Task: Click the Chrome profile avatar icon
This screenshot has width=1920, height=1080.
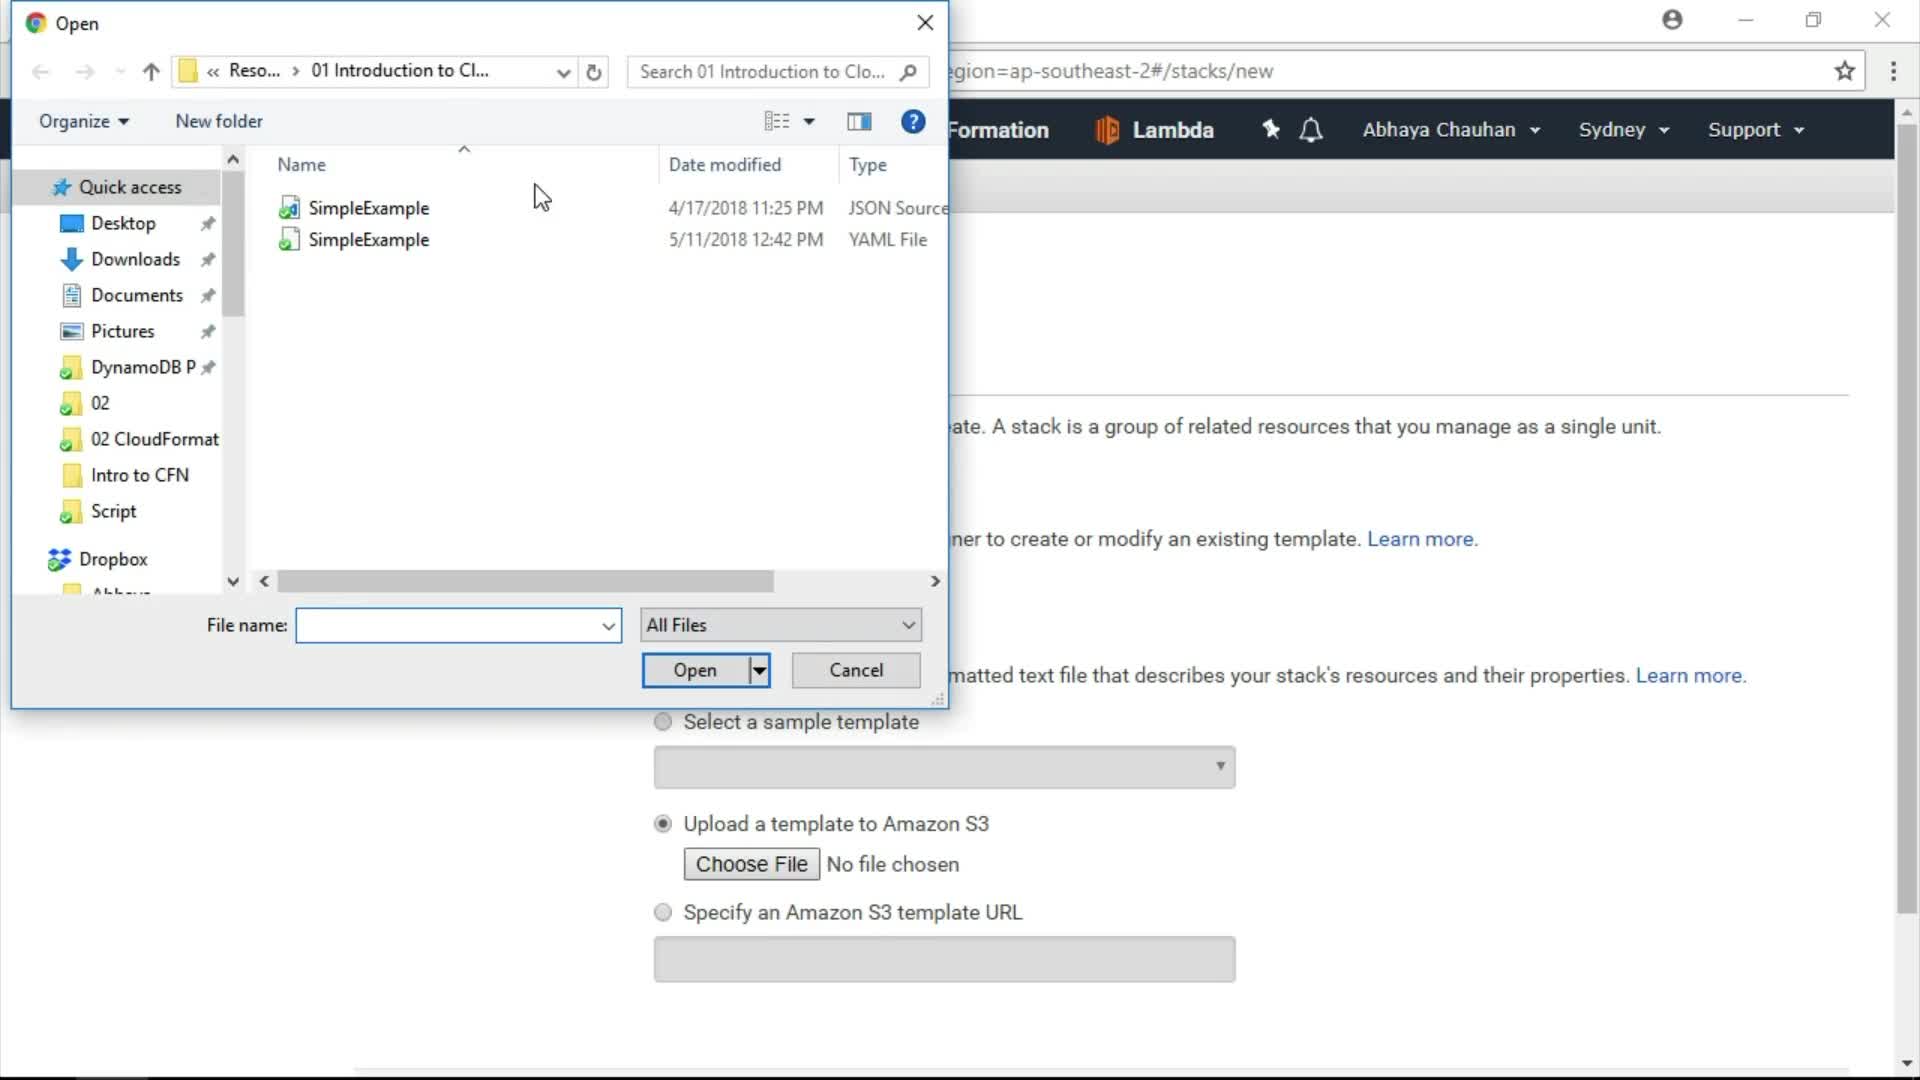Action: tap(1672, 20)
